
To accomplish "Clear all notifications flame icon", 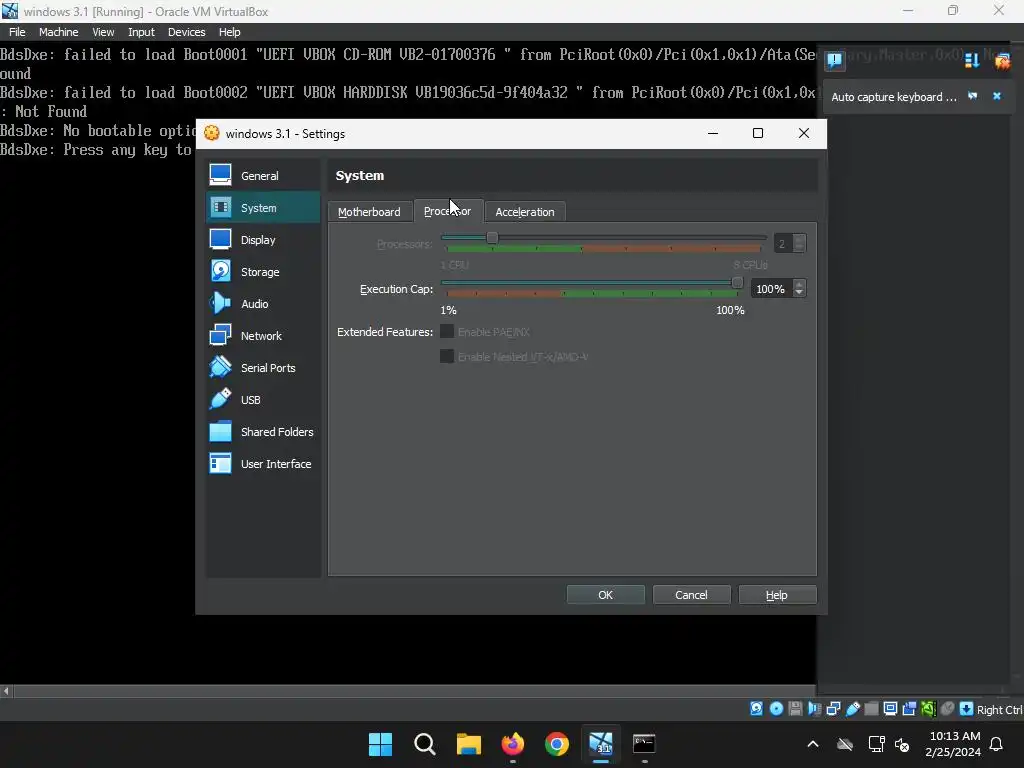I will click(x=1002, y=61).
